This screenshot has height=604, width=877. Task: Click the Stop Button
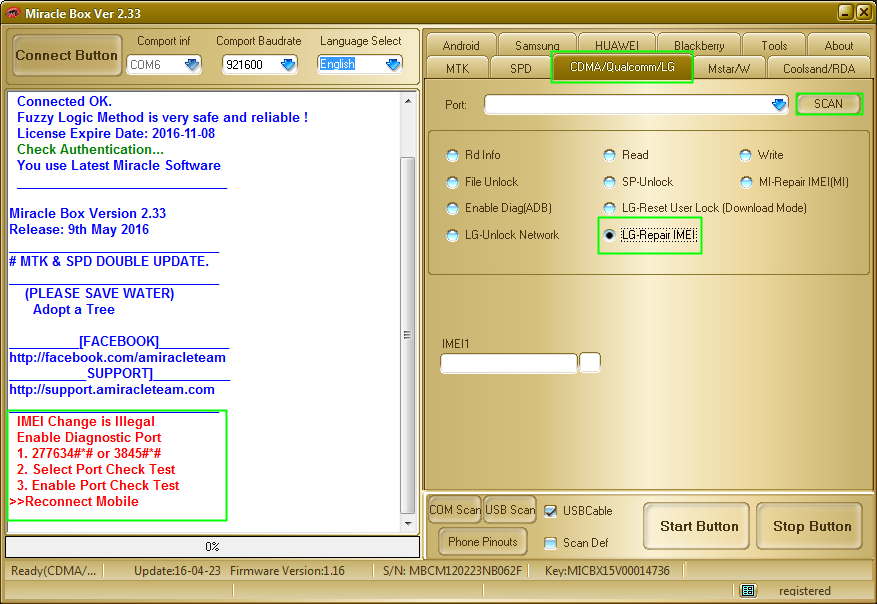809,526
